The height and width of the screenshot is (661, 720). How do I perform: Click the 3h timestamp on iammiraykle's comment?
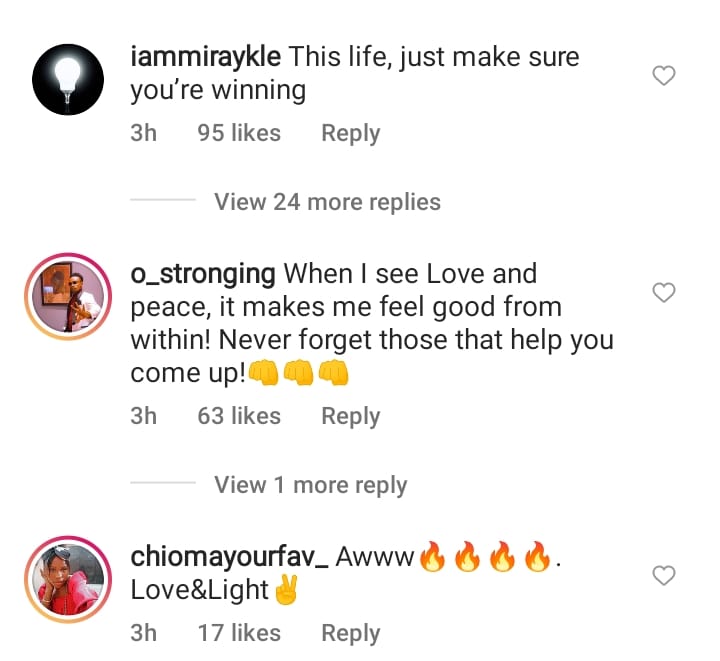tap(144, 133)
